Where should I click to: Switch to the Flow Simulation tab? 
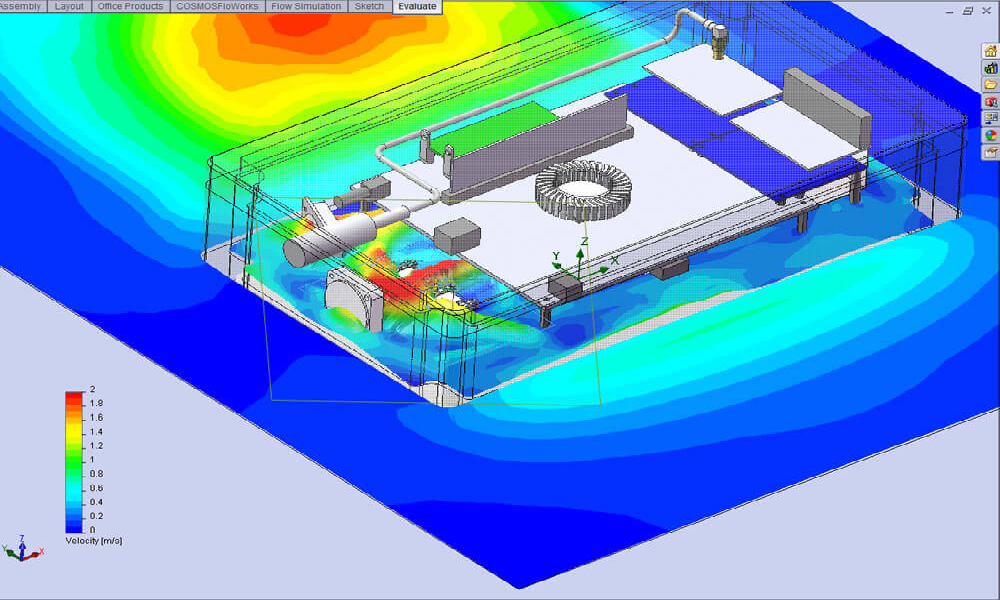[x=306, y=6]
